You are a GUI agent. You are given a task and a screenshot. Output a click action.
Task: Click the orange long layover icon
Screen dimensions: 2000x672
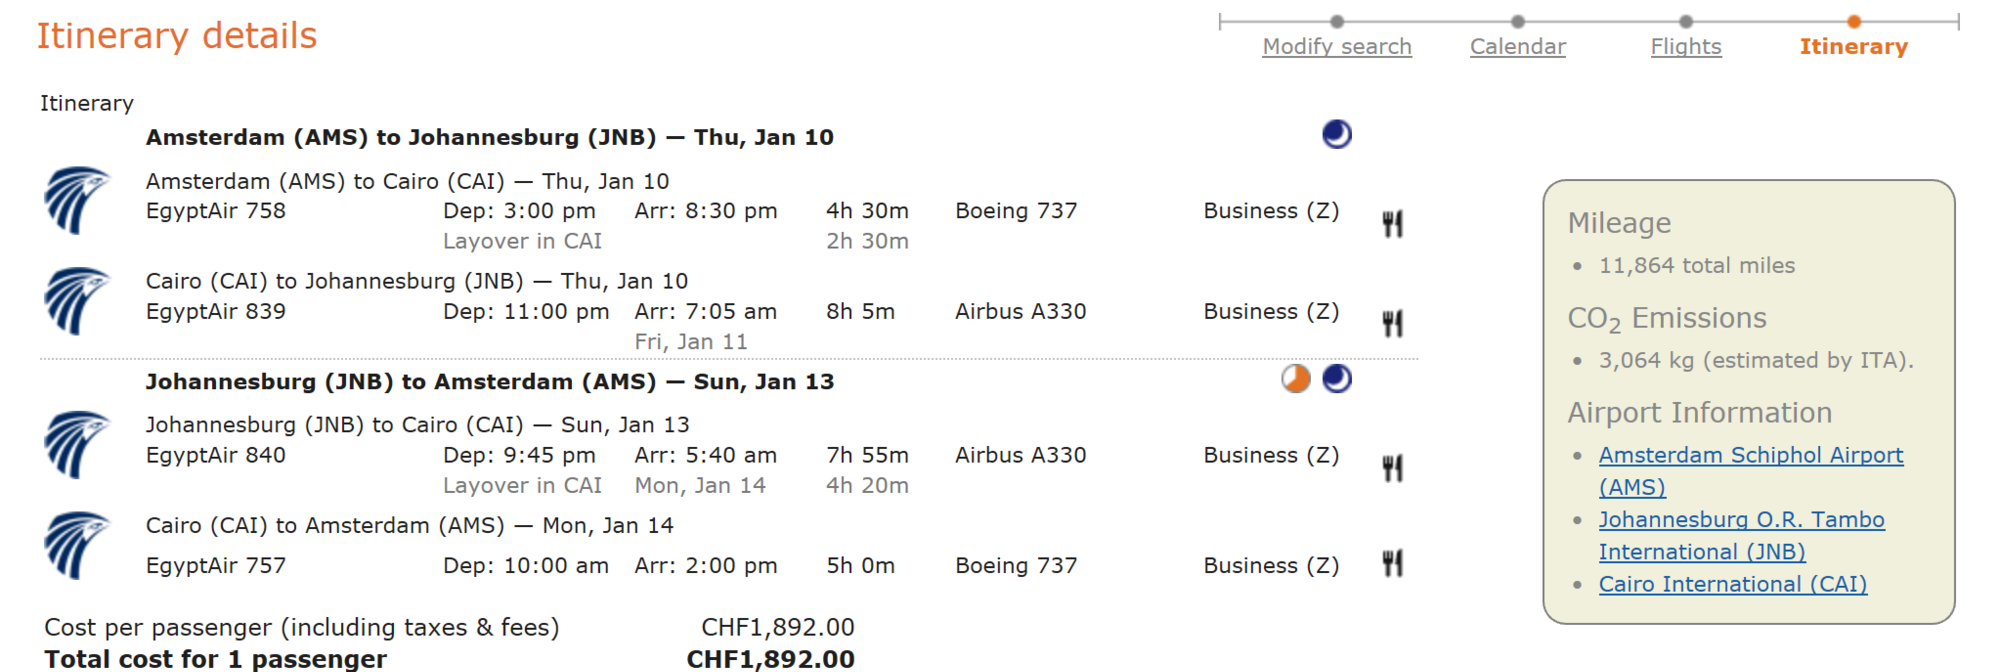pyautogui.click(x=1296, y=379)
